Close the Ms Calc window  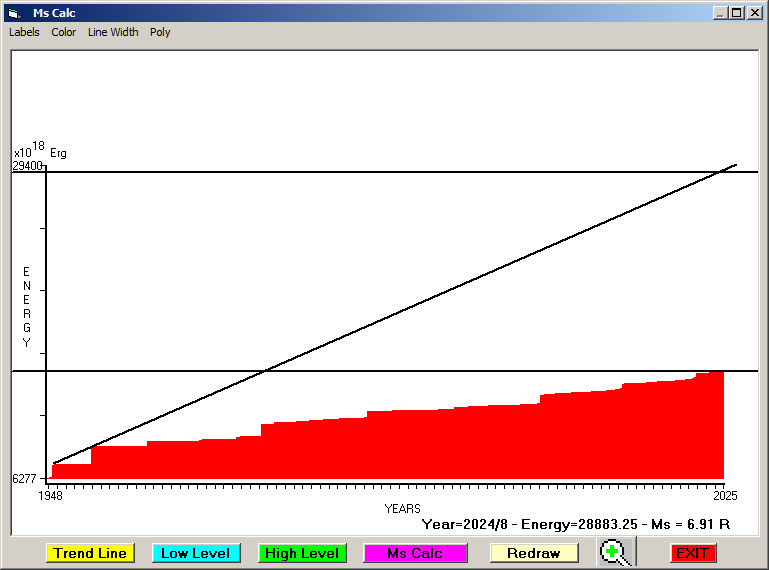(754, 13)
